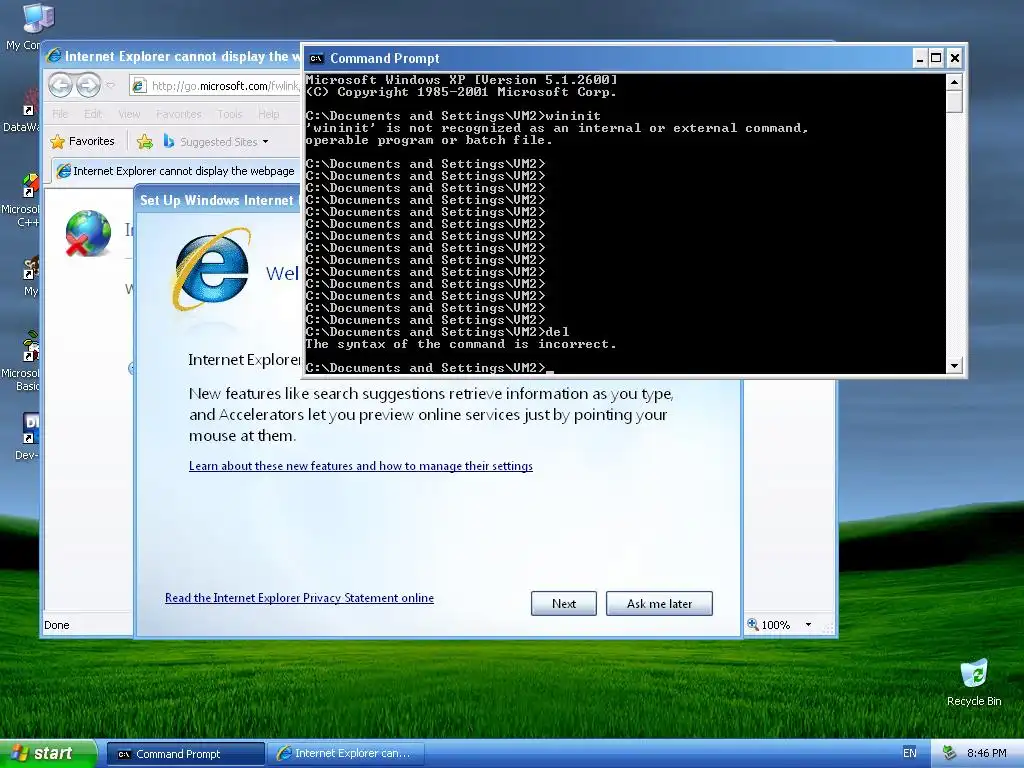Click the 'wininit' command text
This screenshot has width=1024, height=768.
[573, 116]
